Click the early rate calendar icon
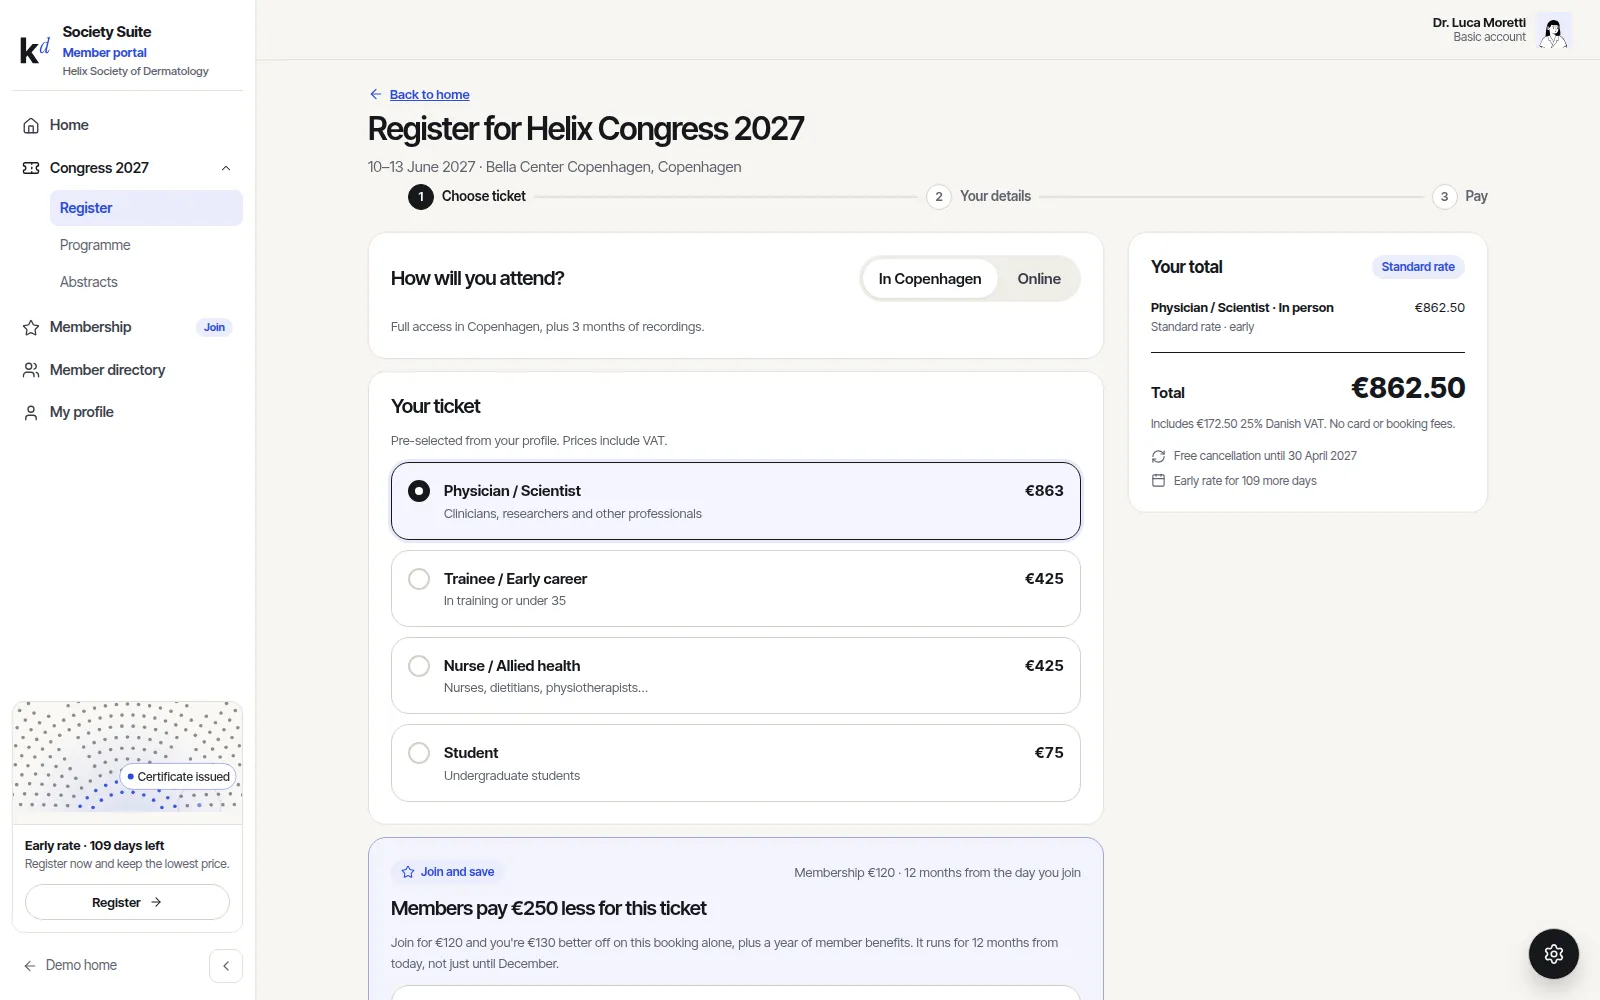Viewport: 1600px width, 1000px height. [1158, 481]
